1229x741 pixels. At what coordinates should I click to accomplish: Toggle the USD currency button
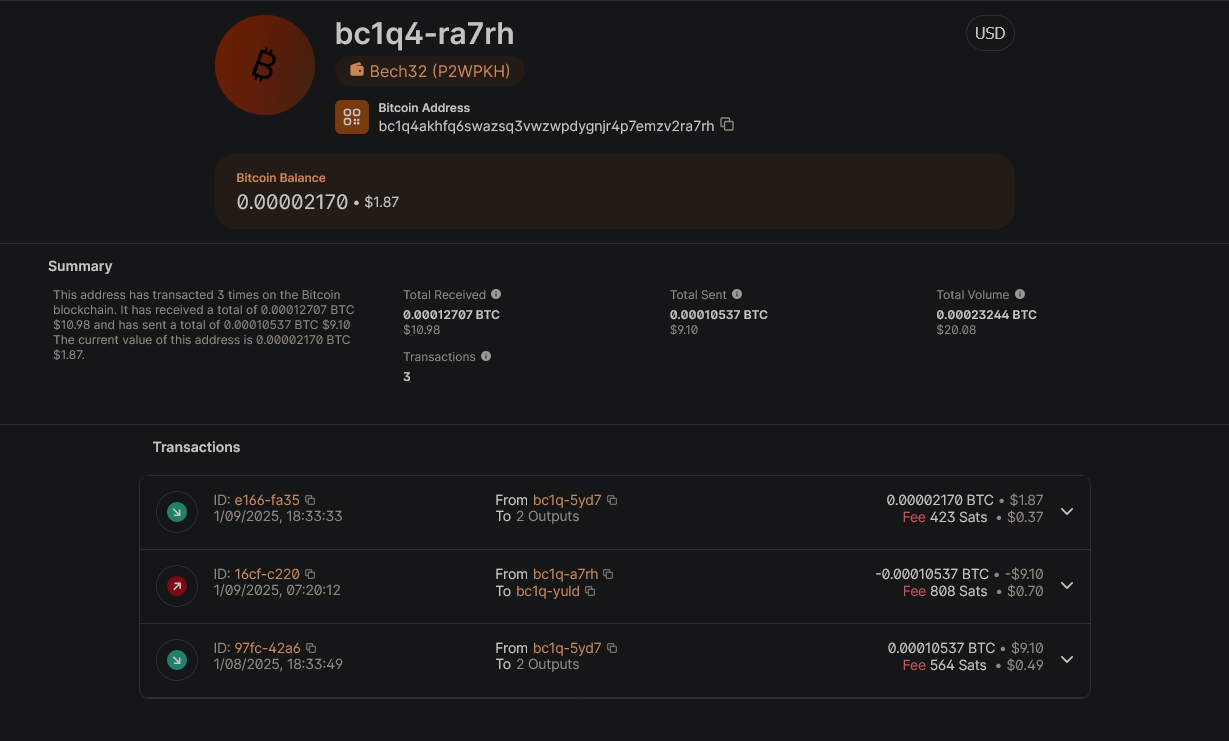click(989, 33)
